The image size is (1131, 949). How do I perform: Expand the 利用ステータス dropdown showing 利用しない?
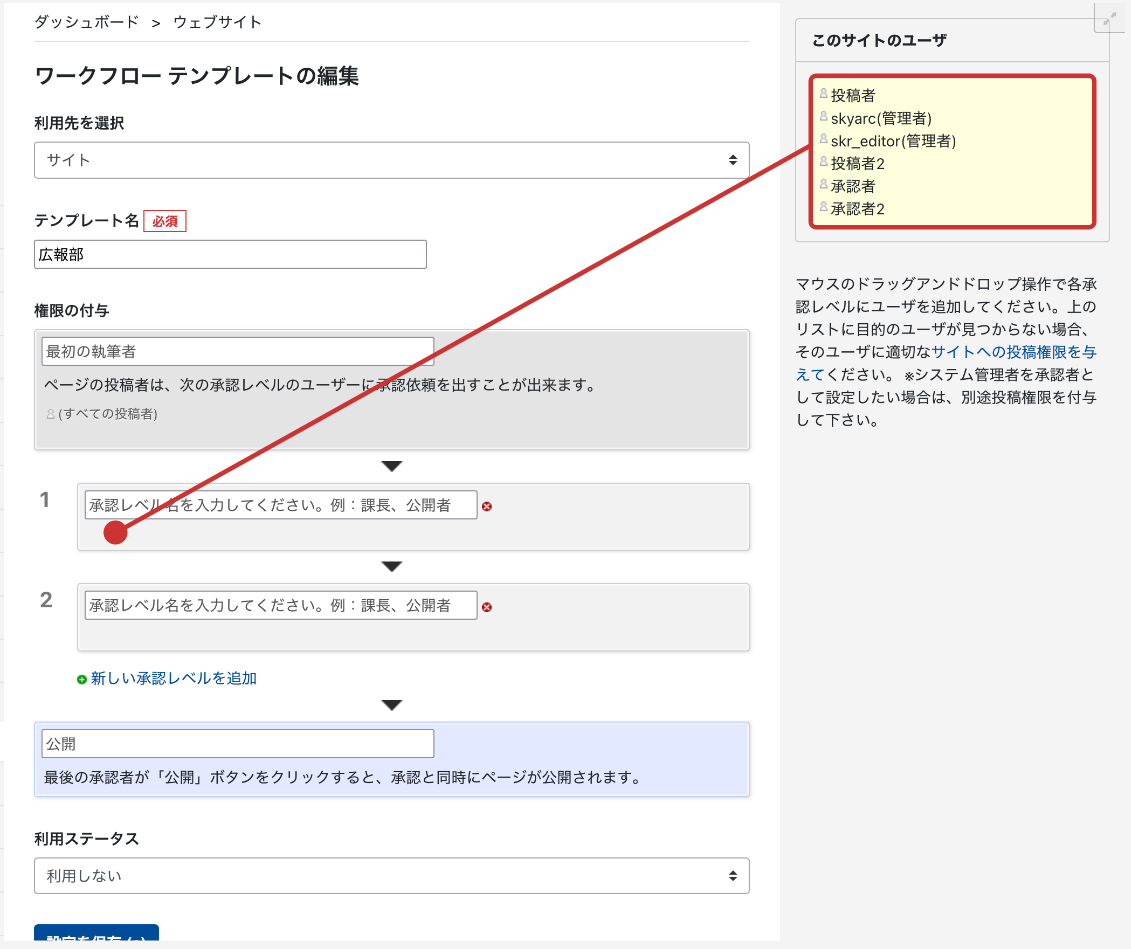391,876
